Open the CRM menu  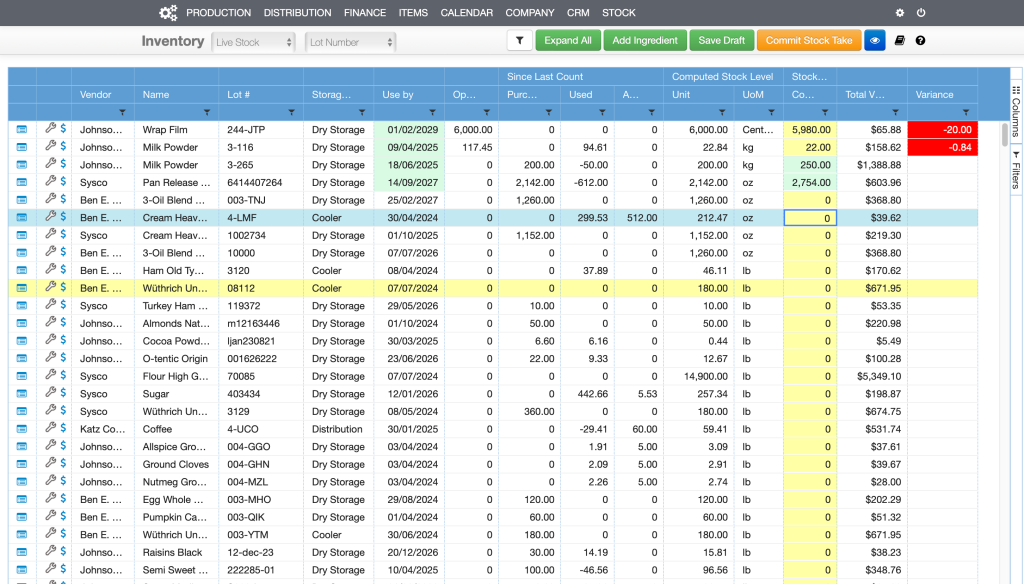[x=578, y=12]
